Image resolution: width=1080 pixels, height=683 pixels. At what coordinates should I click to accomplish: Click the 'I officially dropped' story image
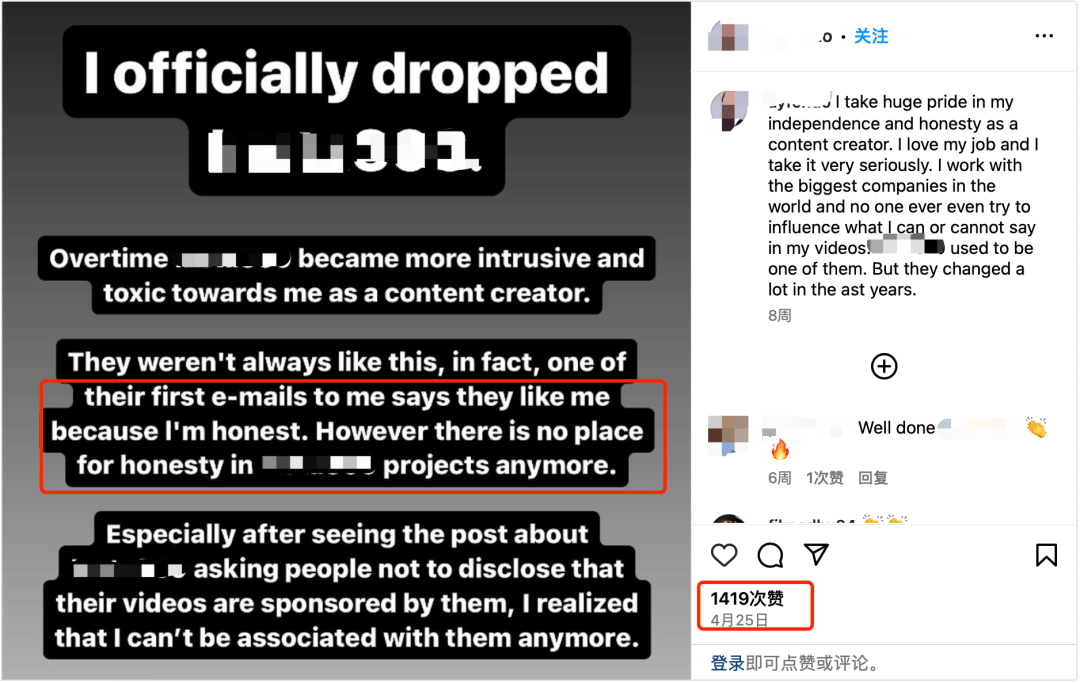coord(345,340)
